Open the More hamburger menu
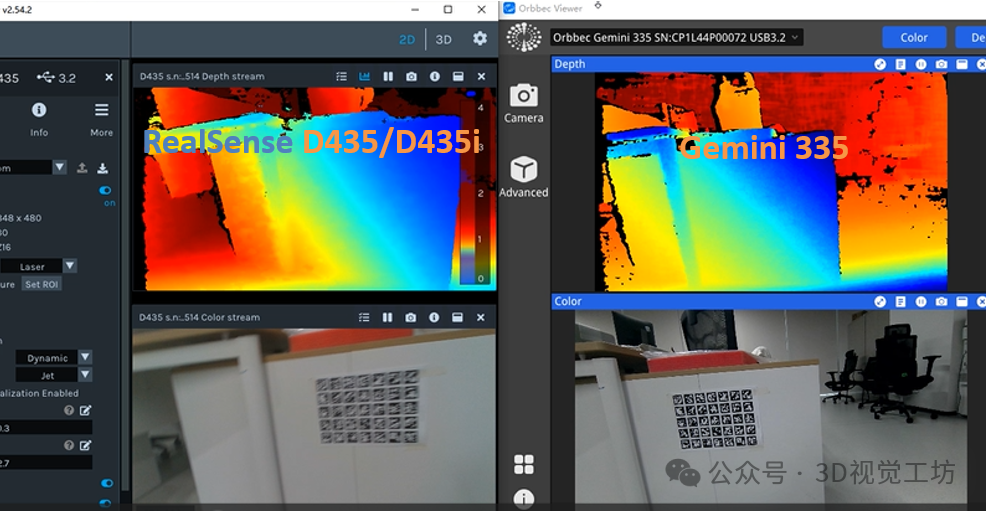 pos(101,110)
